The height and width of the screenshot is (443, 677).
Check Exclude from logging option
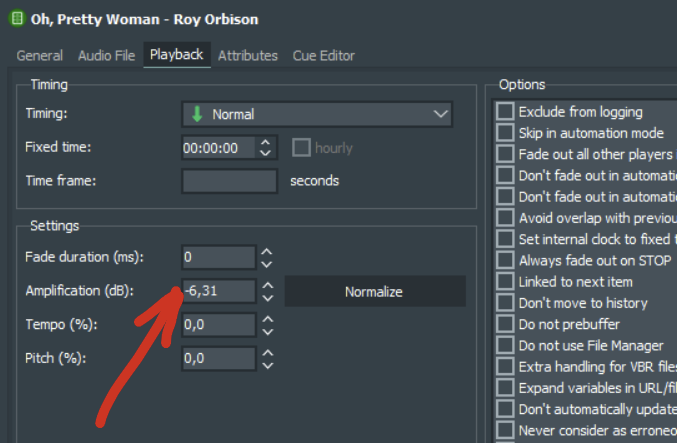tap(506, 112)
